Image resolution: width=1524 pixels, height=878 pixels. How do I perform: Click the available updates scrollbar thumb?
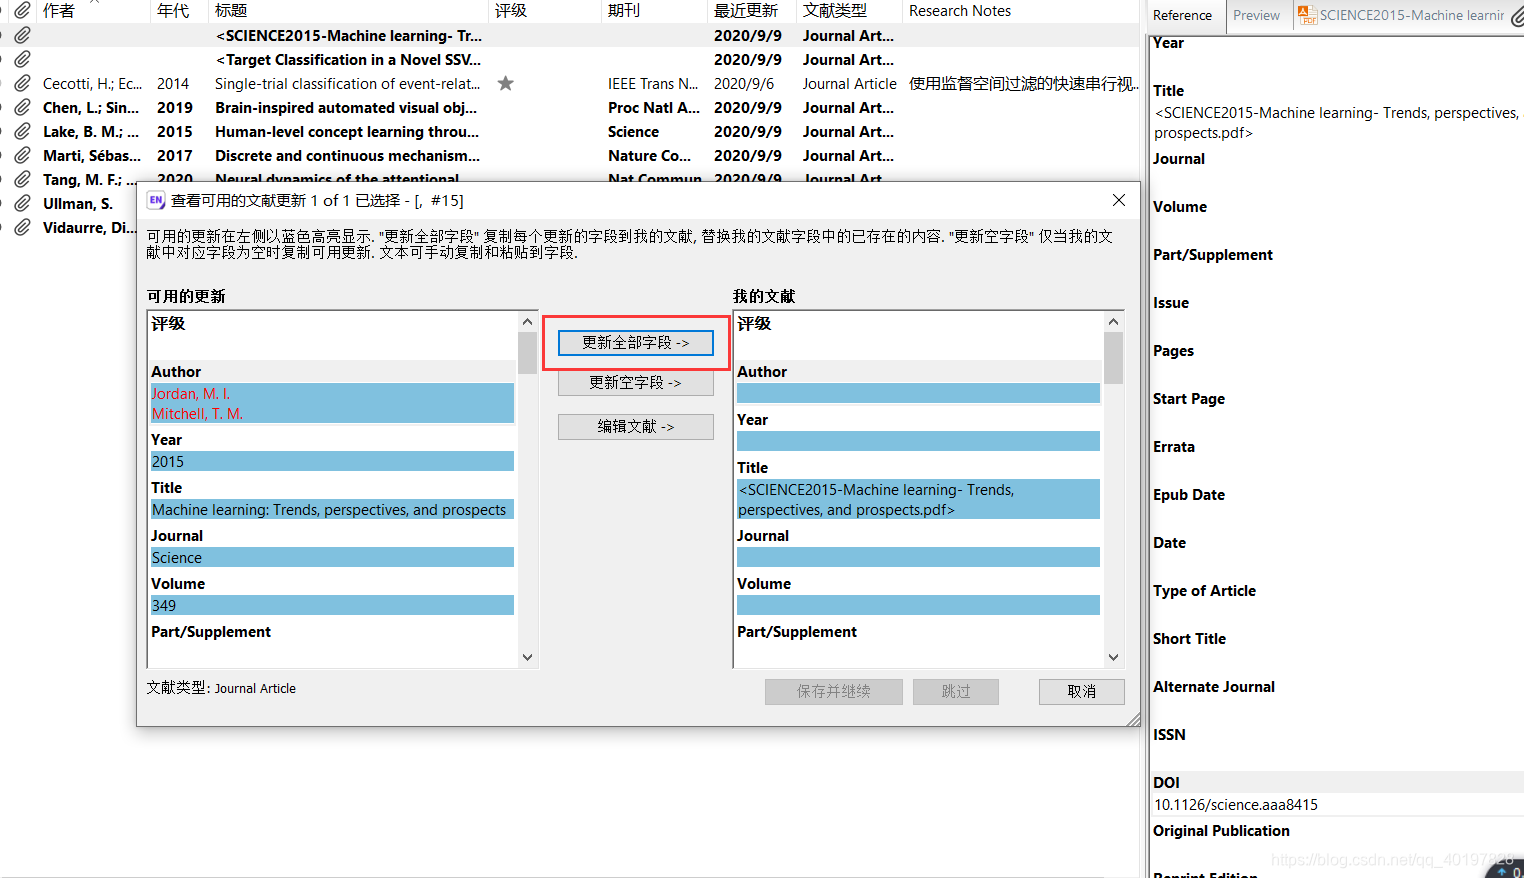528,353
